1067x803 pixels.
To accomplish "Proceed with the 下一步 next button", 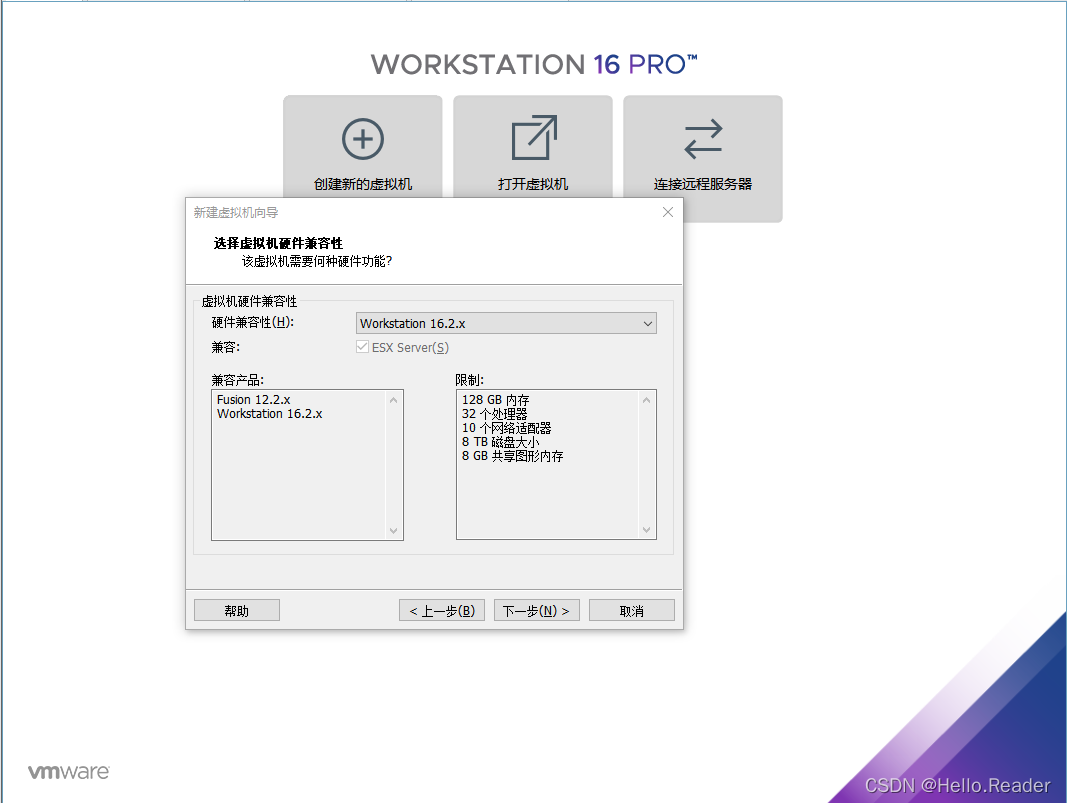I will pyautogui.click(x=536, y=610).
